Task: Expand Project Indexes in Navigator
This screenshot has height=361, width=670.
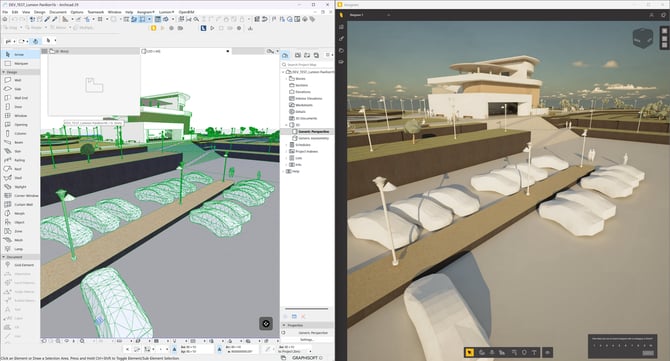Action: tap(286, 151)
